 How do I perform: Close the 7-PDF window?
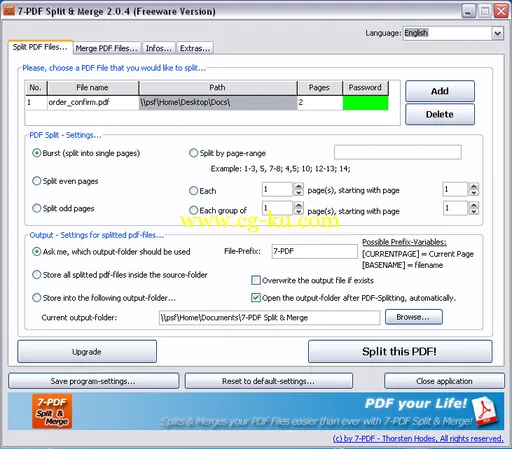click(x=501, y=11)
